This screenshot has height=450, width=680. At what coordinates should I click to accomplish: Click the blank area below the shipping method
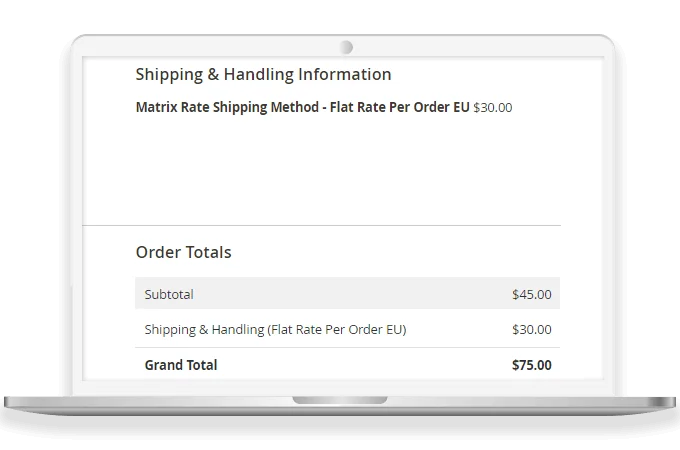322,165
